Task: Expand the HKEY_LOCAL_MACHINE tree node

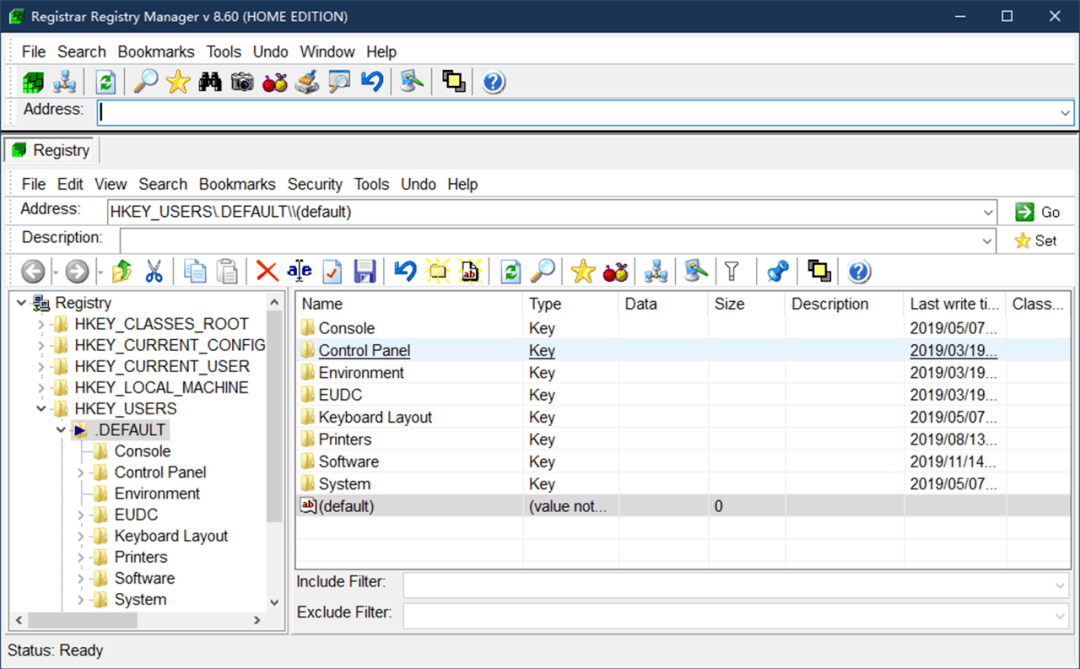Action: 41,388
